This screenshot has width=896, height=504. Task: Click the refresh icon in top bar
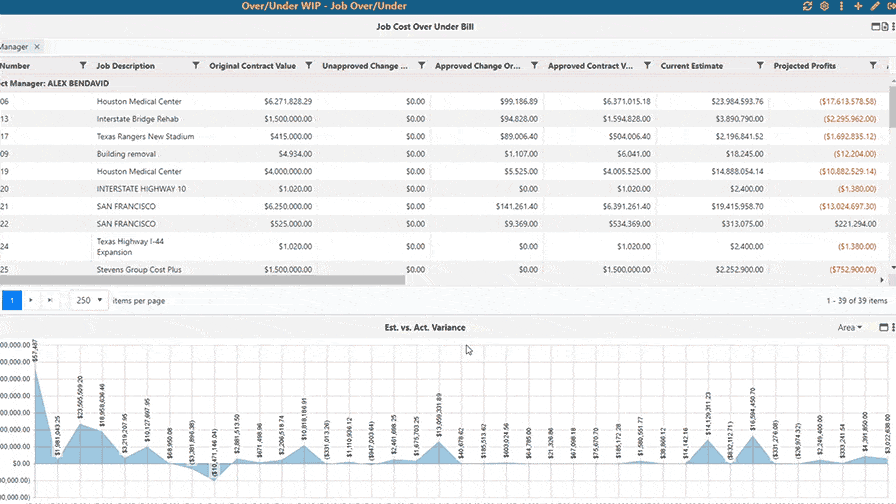click(x=807, y=6)
